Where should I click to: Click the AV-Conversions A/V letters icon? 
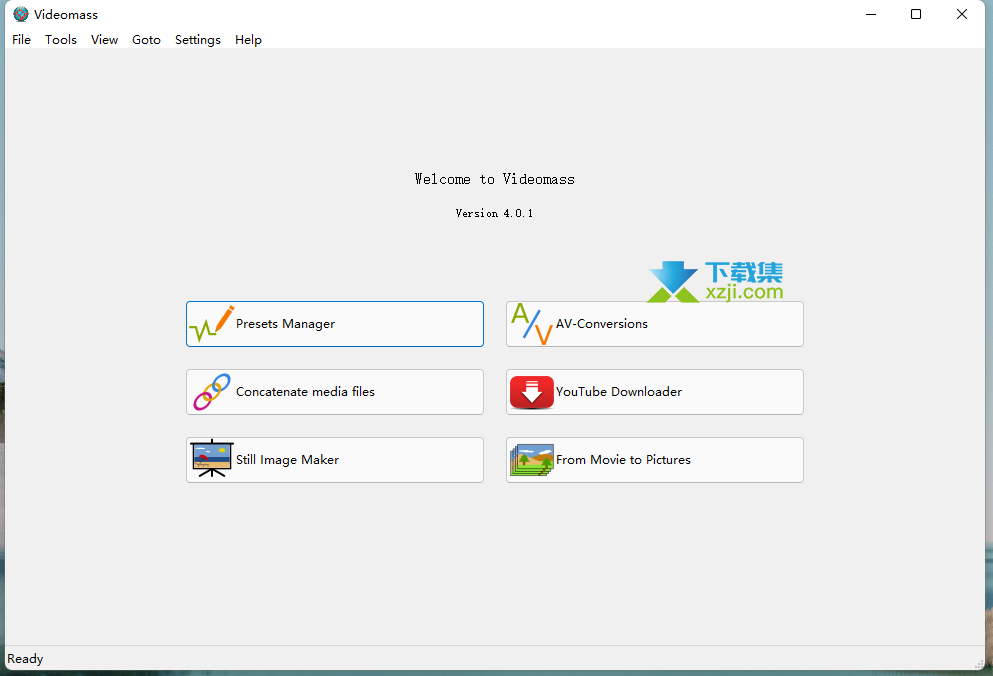(532, 324)
